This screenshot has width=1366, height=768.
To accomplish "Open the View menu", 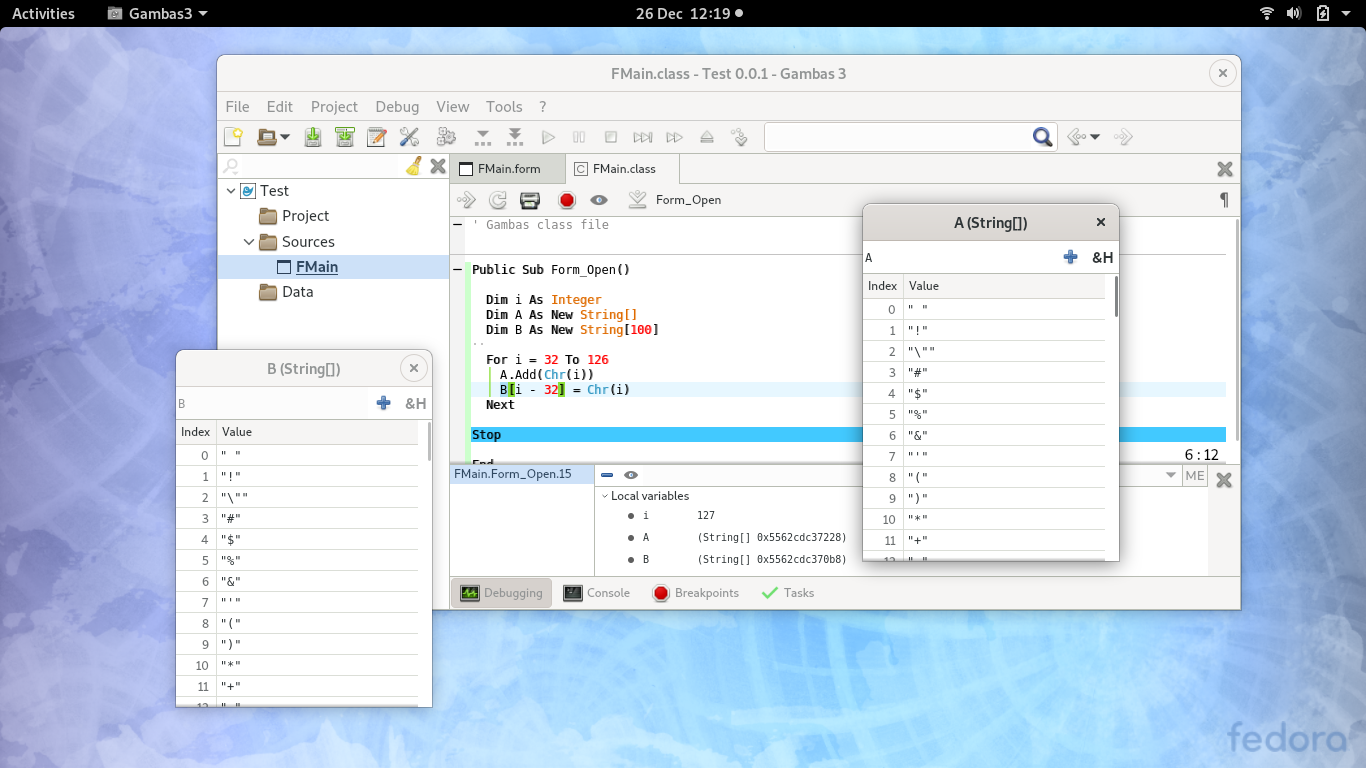I will pos(452,107).
